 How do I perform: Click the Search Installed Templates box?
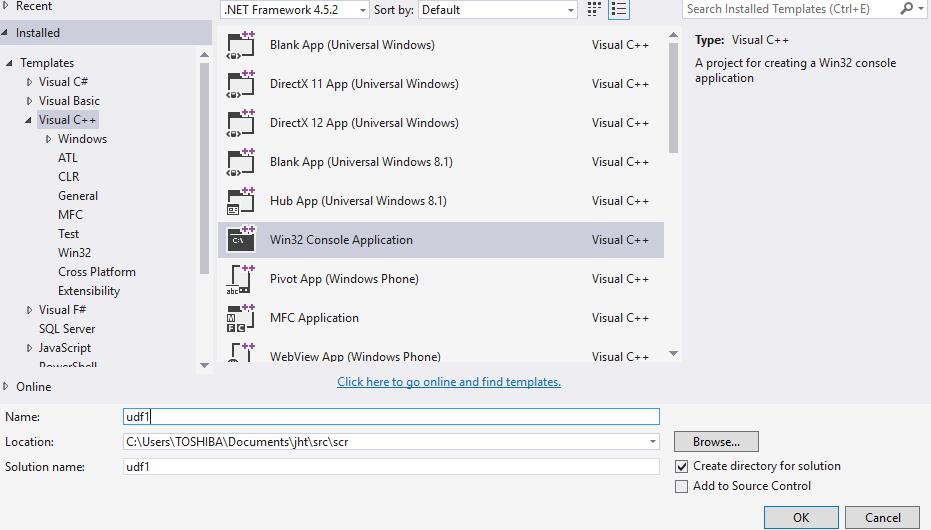tap(790, 9)
